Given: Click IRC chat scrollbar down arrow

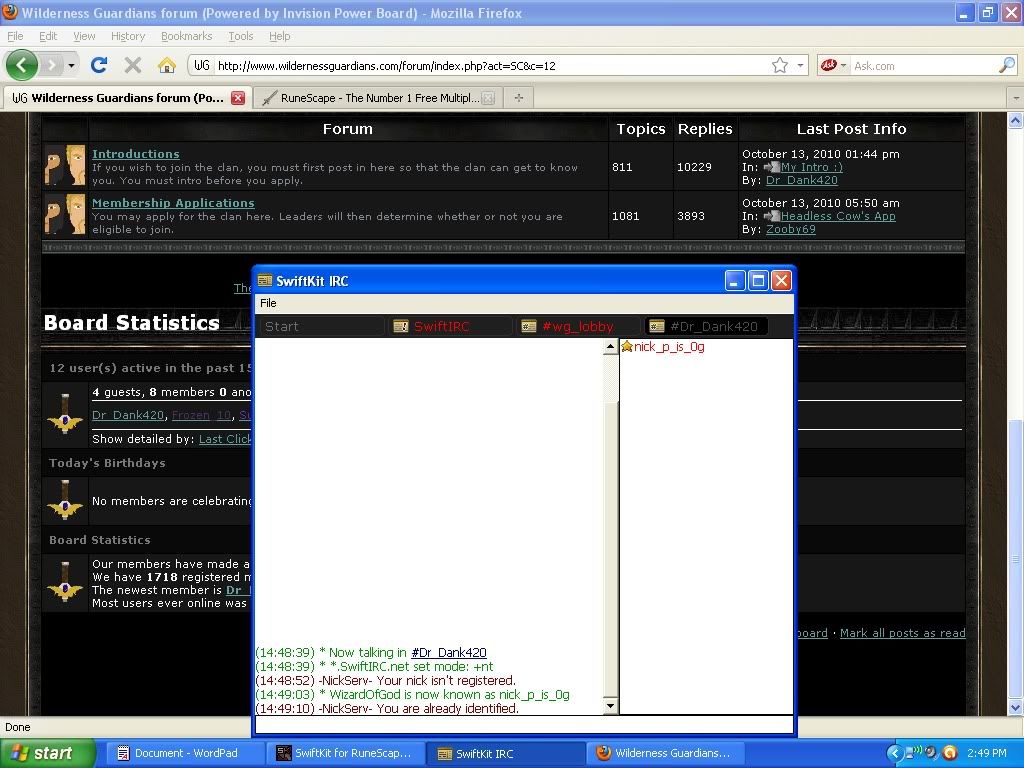Looking at the screenshot, I should (x=611, y=706).
